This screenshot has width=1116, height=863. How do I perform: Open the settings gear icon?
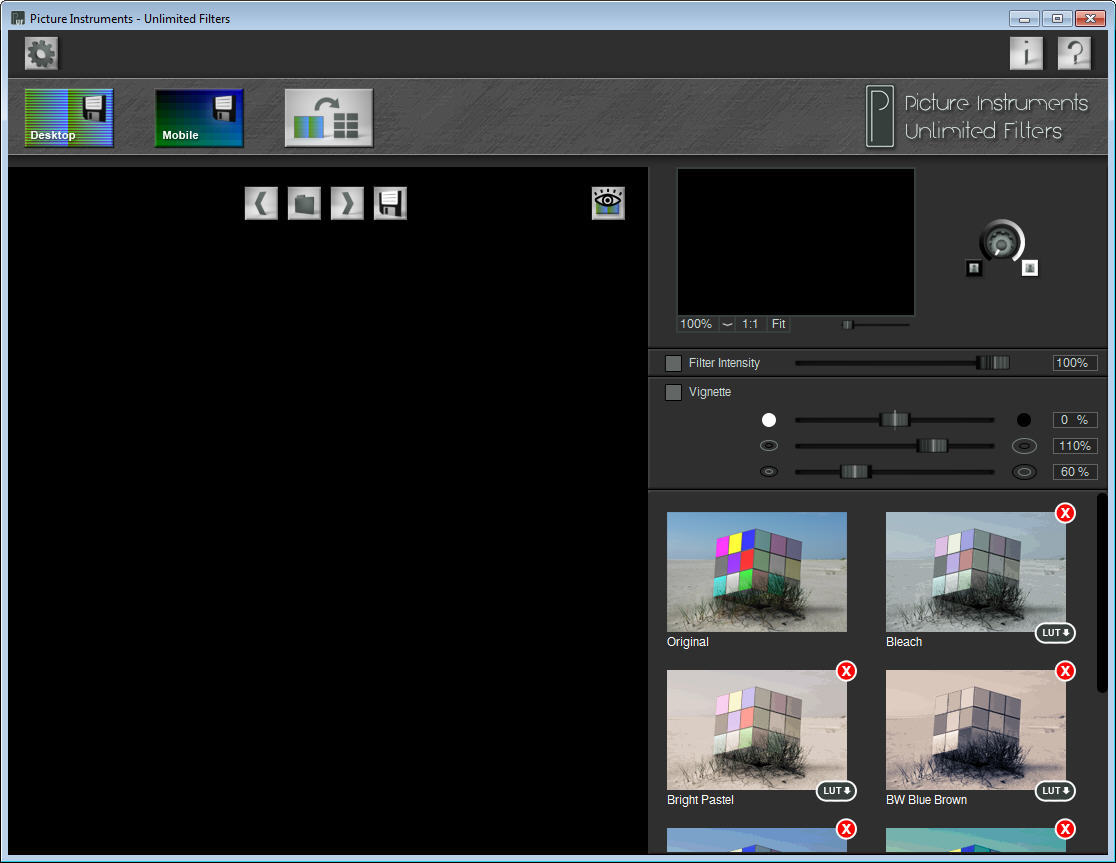[x=41, y=54]
